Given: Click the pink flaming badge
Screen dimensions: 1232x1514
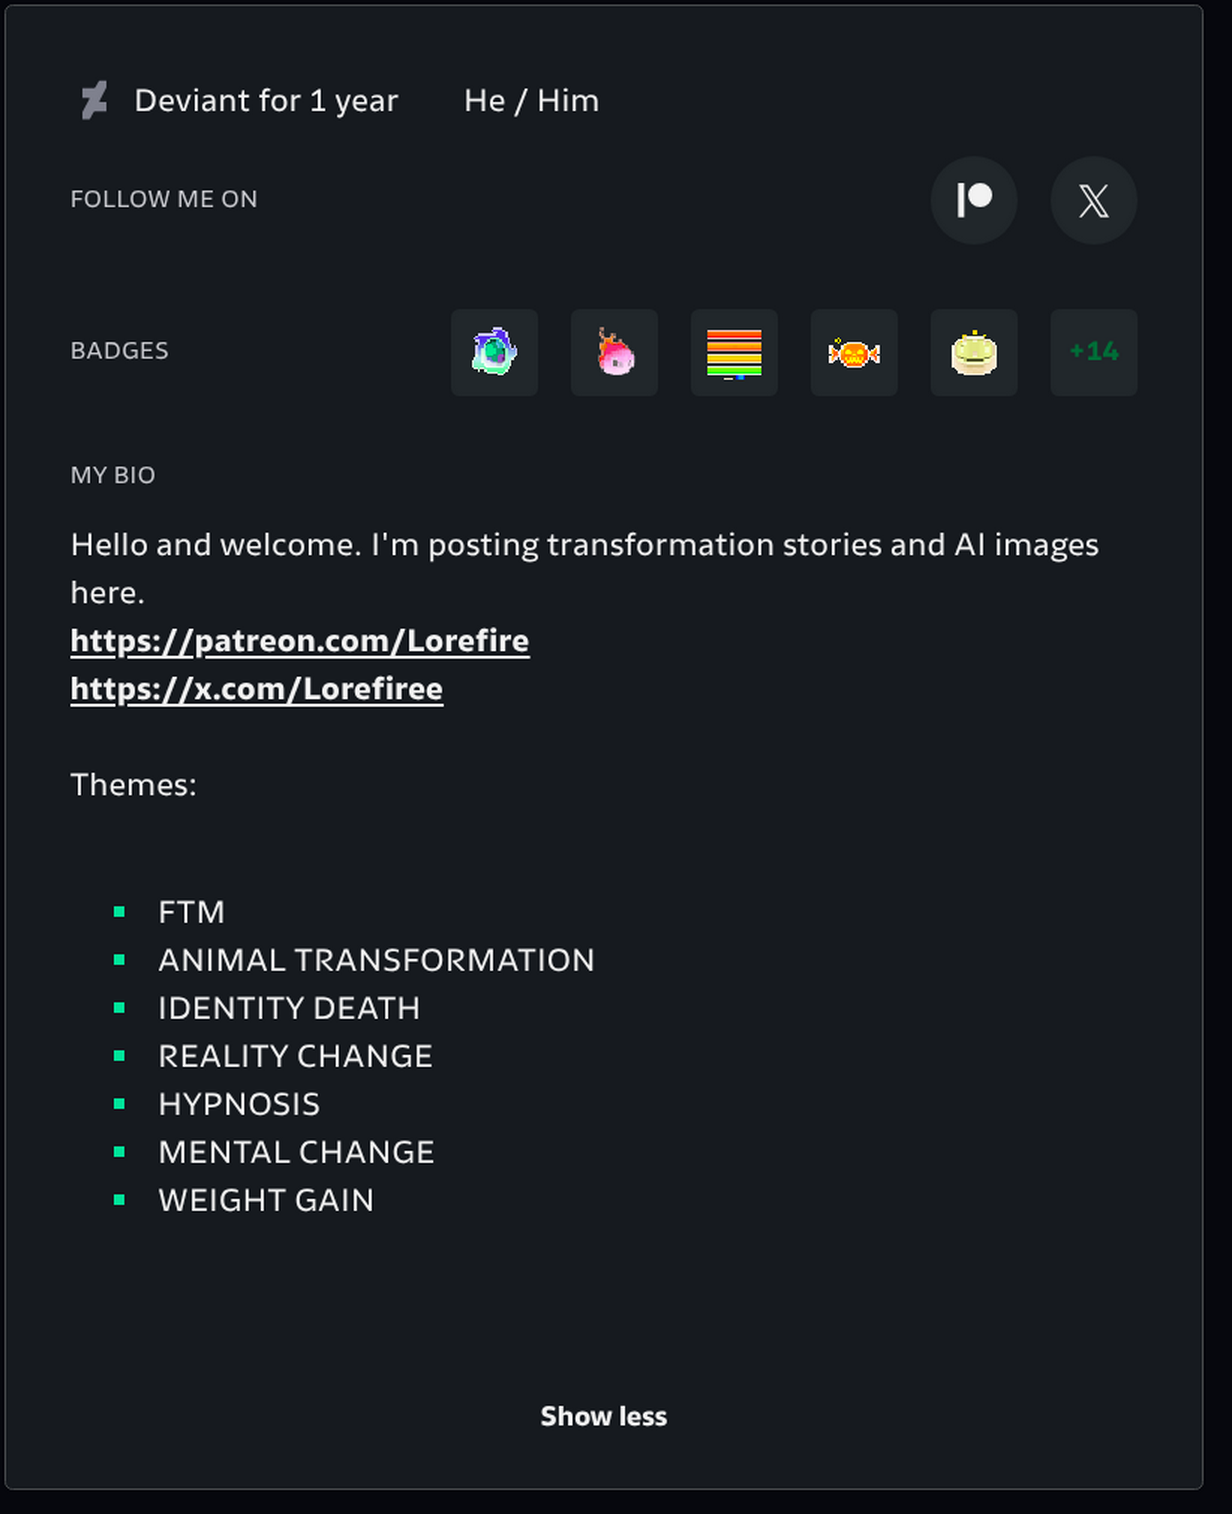Looking at the screenshot, I should click(614, 352).
